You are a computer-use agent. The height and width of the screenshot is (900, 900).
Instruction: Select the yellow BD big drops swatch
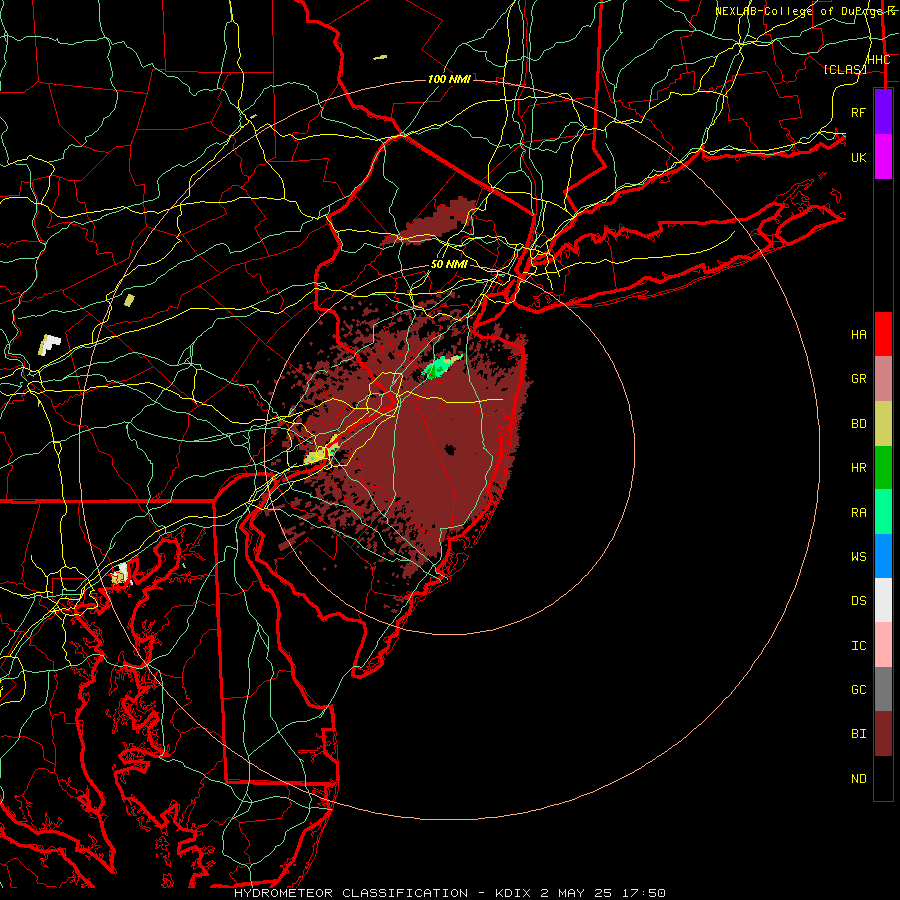[x=883, y=424]
